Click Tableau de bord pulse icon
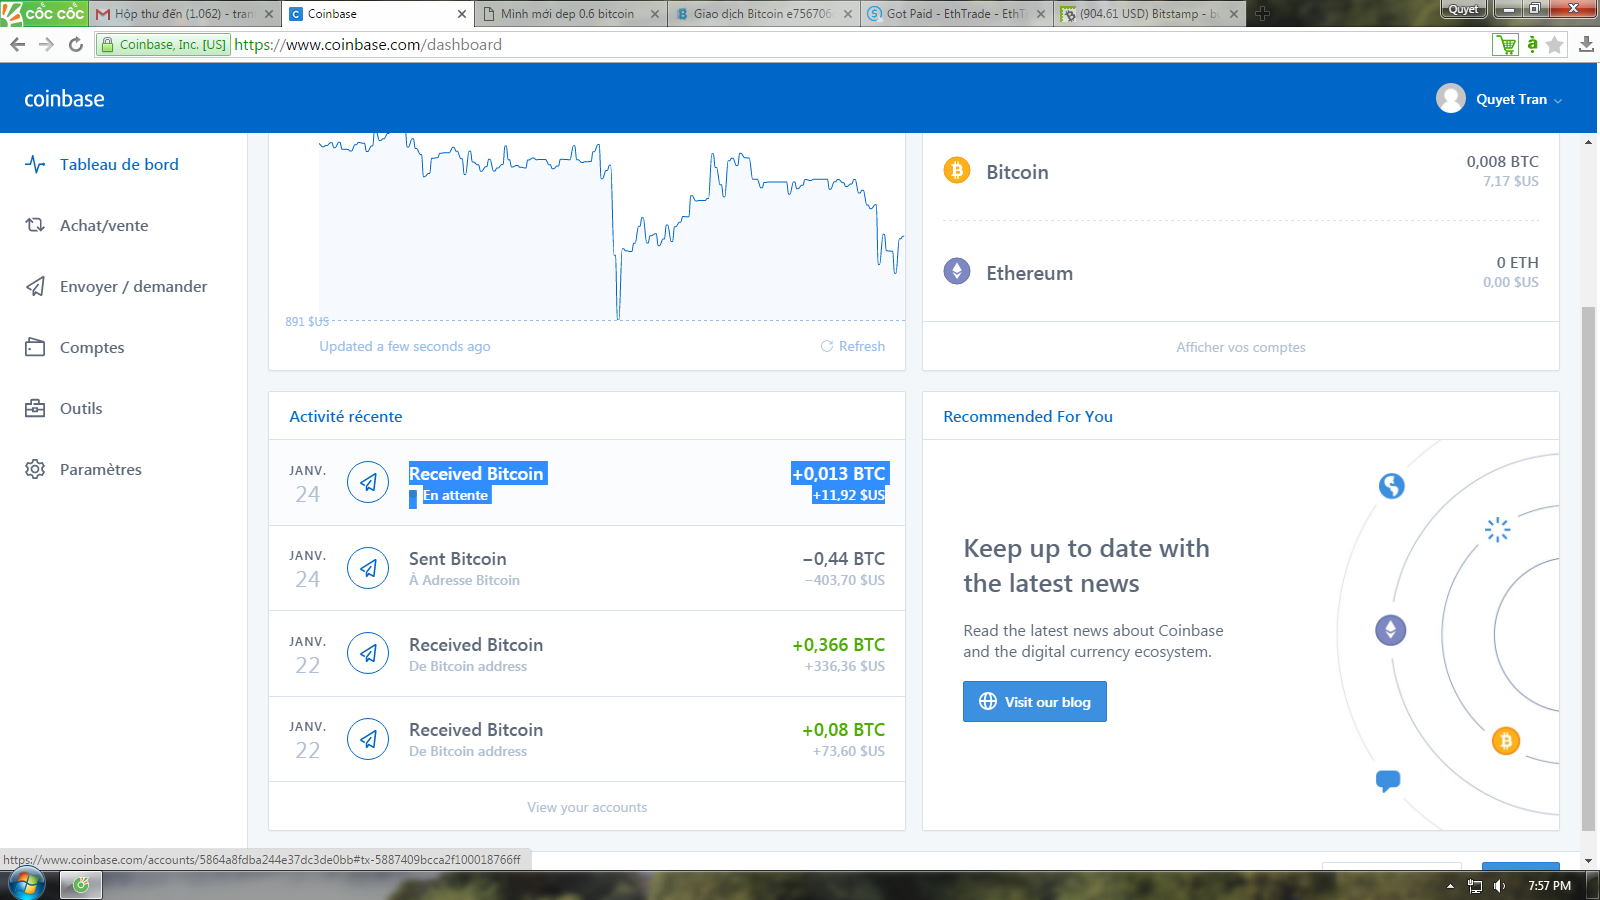The image size is (1600, 900). (35, 164)
